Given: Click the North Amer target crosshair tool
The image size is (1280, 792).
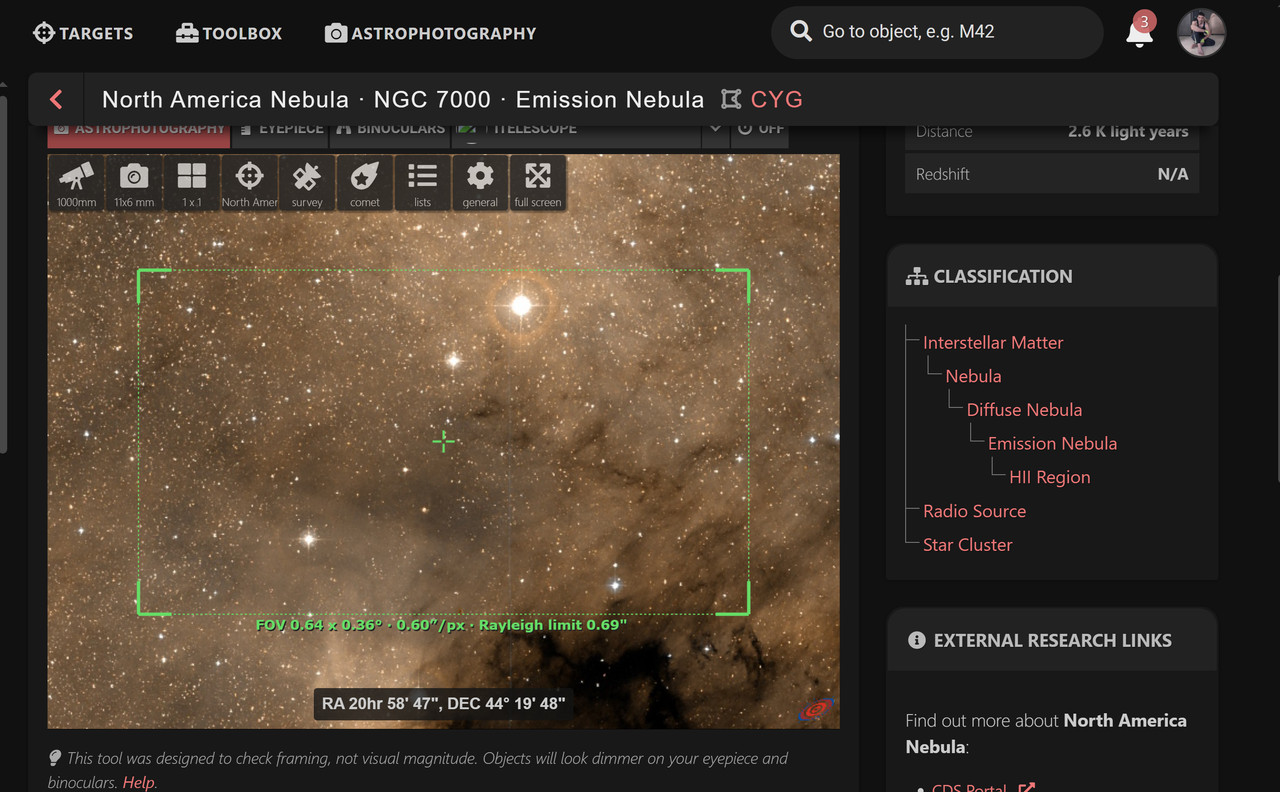Looking at the screenshot, I should (249, 184).
